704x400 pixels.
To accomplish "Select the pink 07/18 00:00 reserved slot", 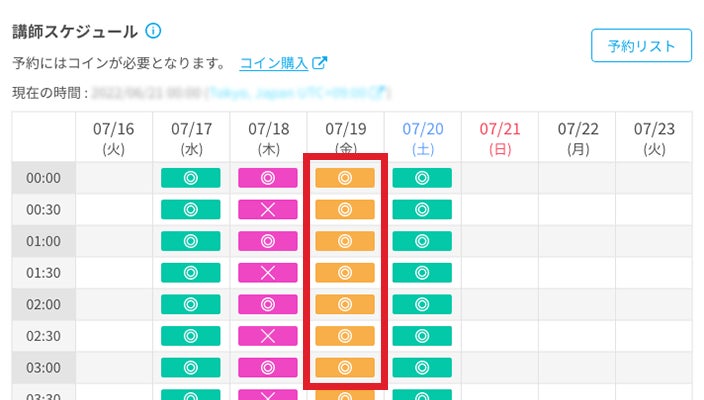I will (x=267, y=178).
